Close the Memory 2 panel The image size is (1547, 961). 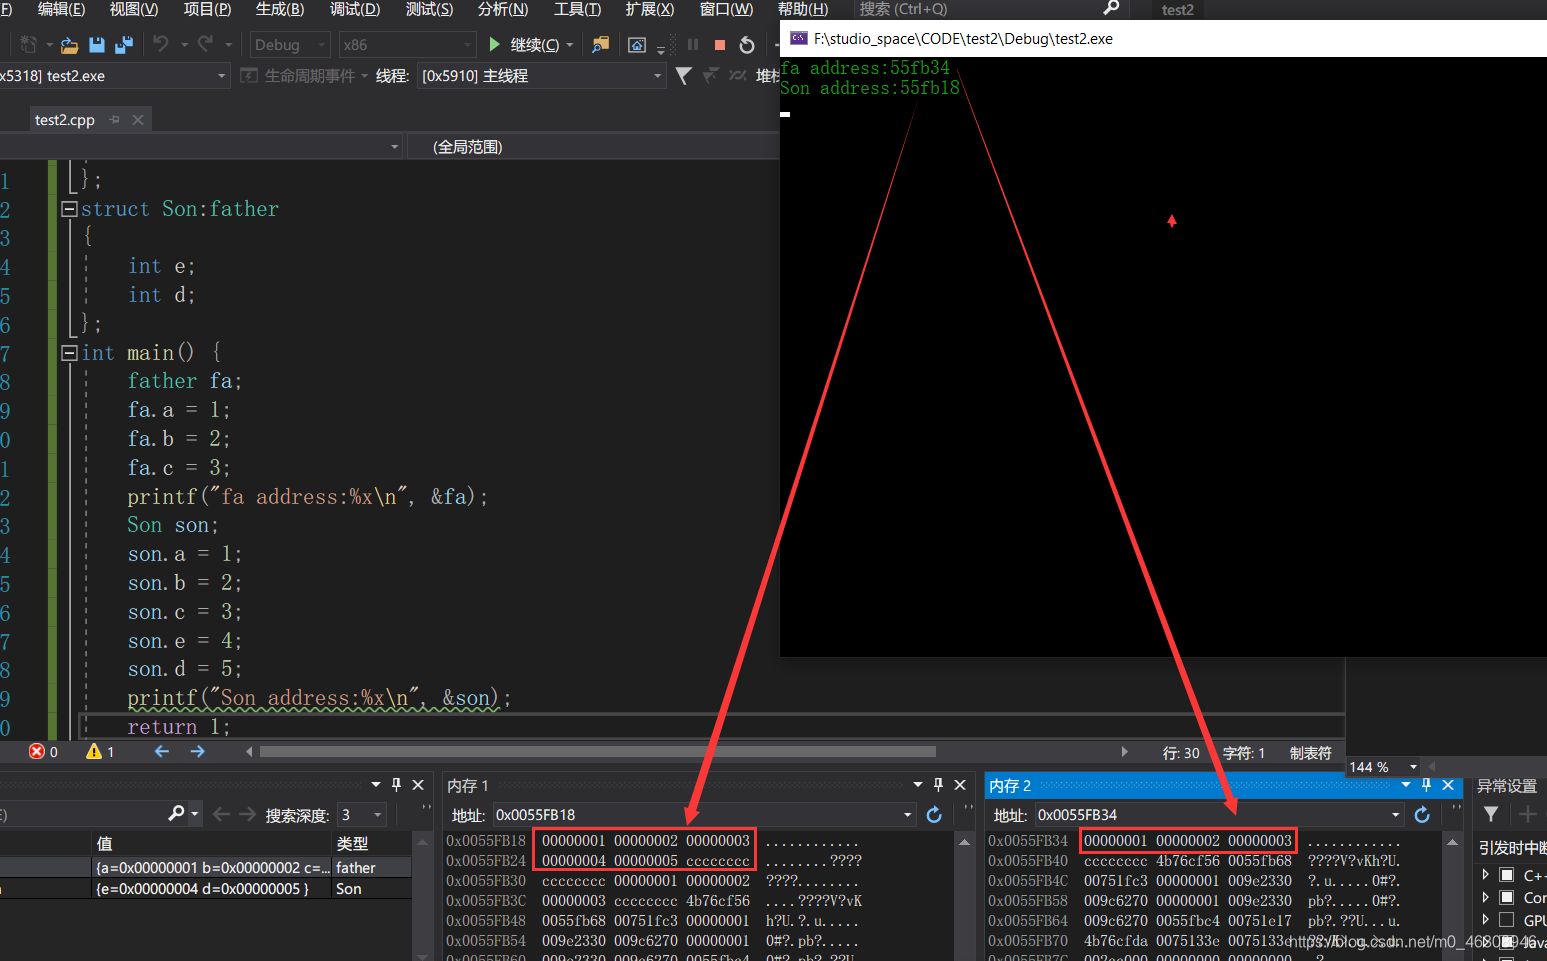tap(1448, 785)
